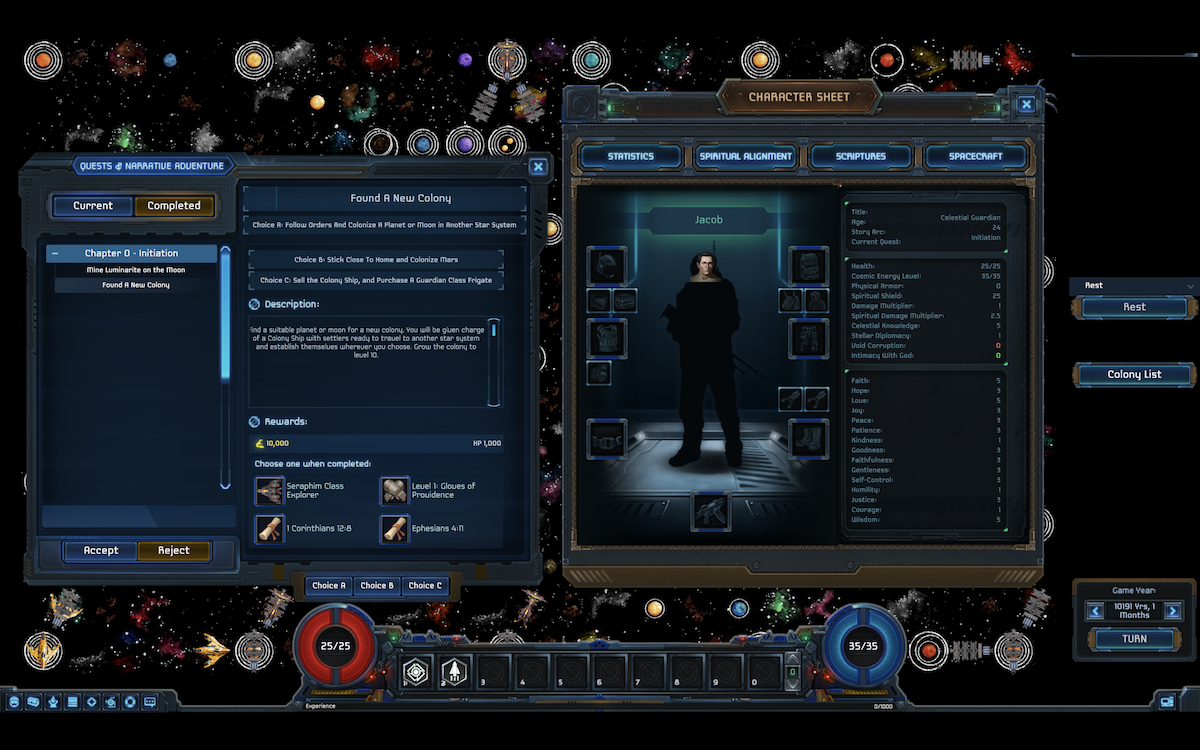
Task: Open the disc icon in the bottom-left toolbar
Action: pyautogui.click(x=131, y=702)
